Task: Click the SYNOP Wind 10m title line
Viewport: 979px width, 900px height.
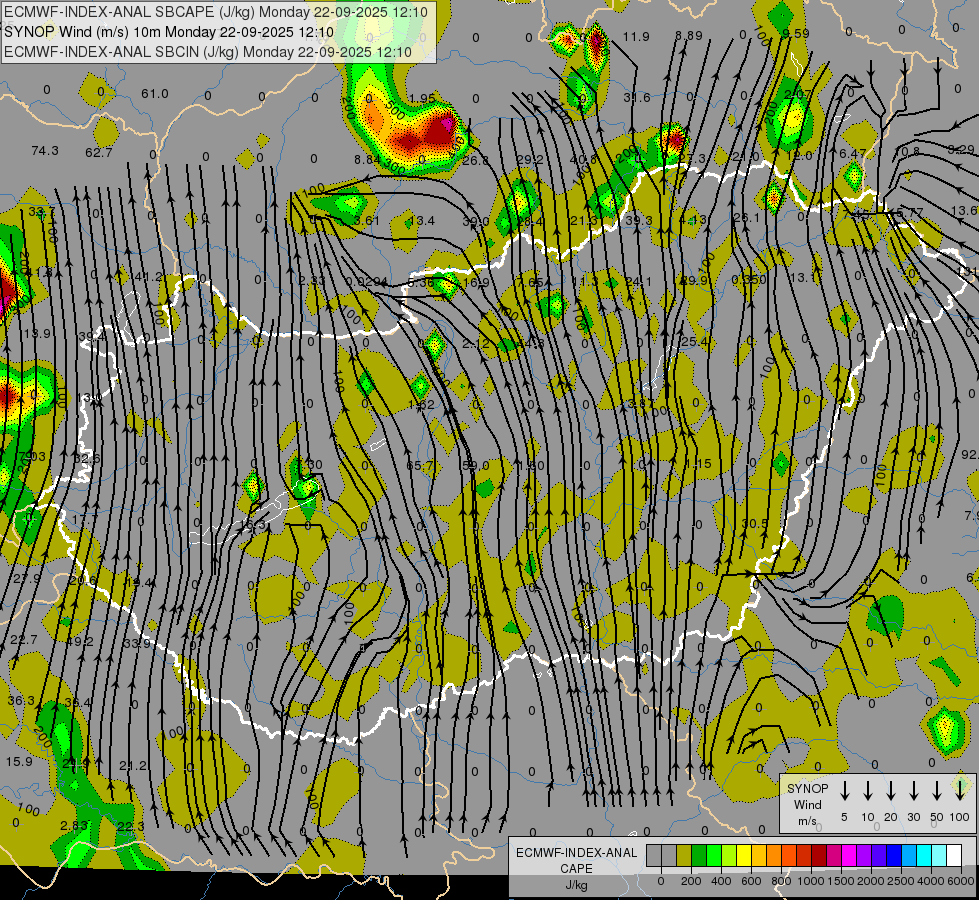Action: [x=169, y=32]
